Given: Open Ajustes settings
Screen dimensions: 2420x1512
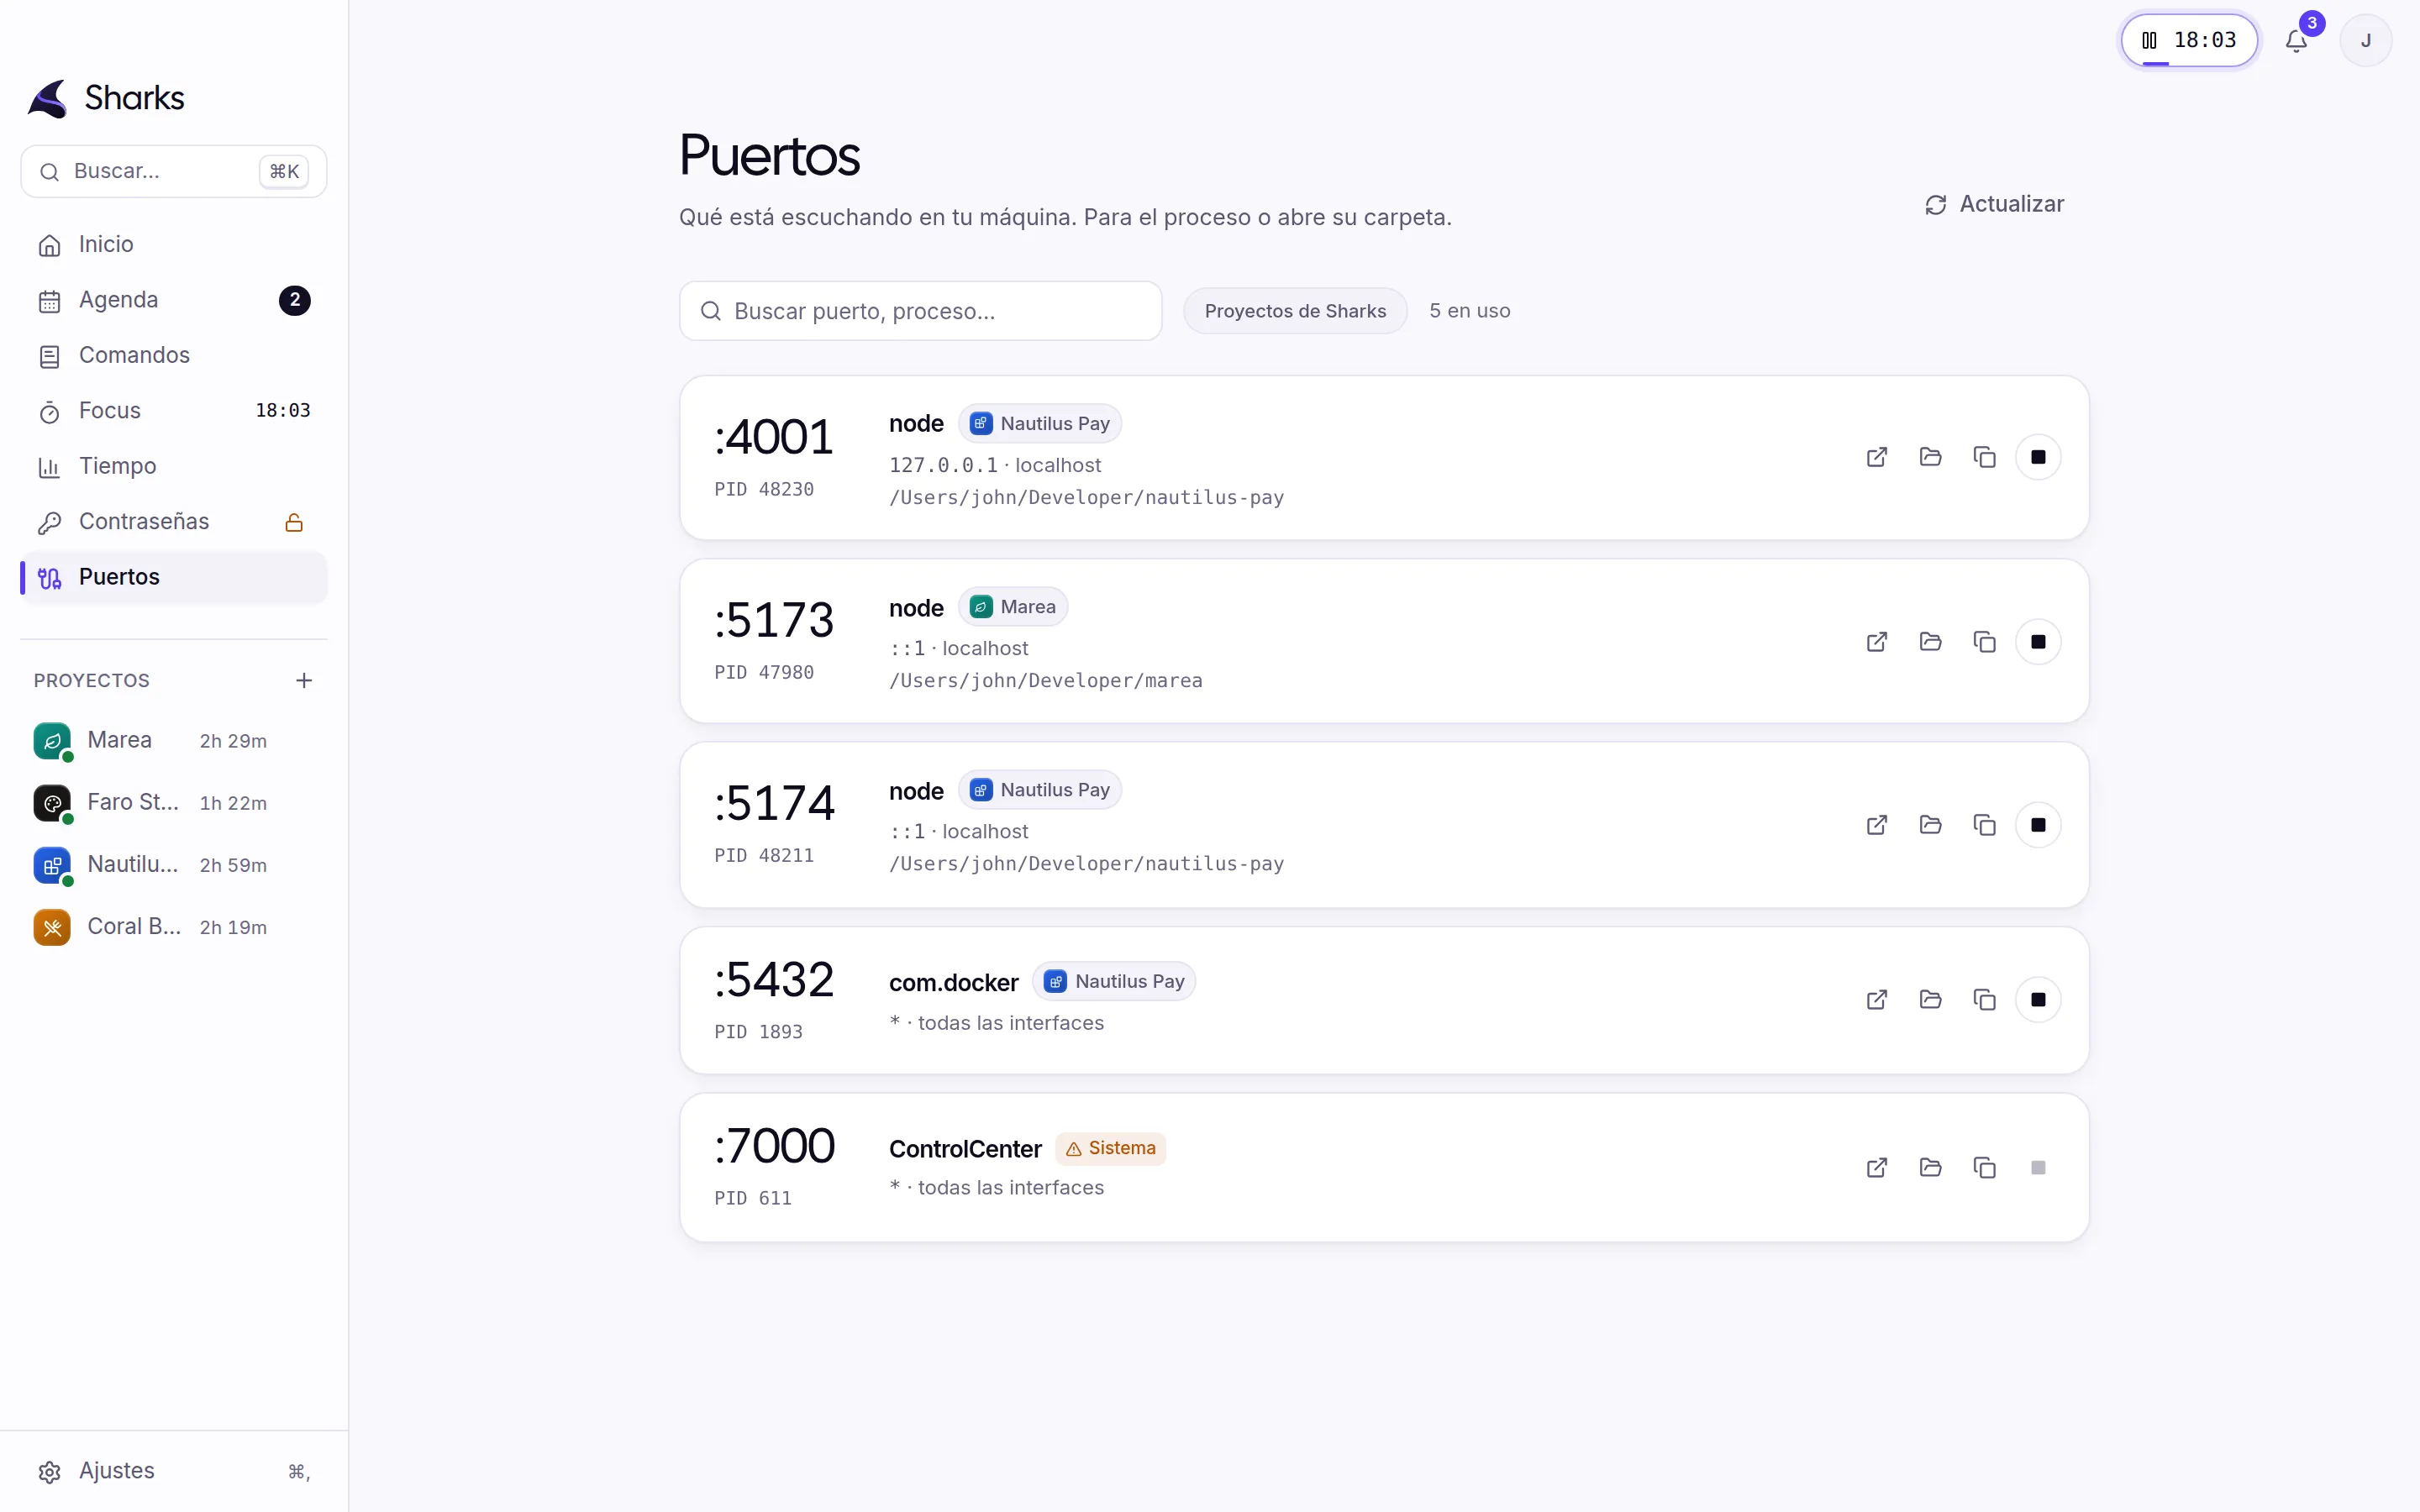Looking at the screenshot, I should (174, 1471).
